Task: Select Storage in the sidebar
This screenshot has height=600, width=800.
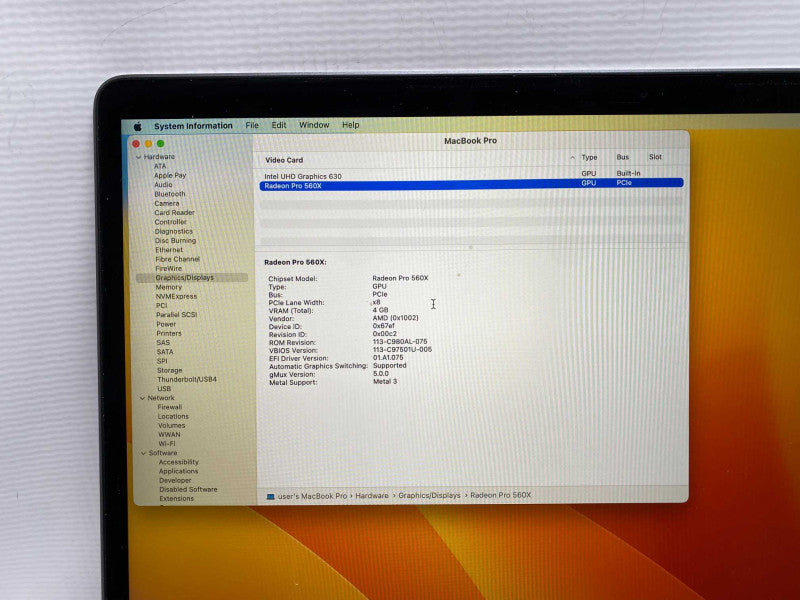Action: coord(170,370)
